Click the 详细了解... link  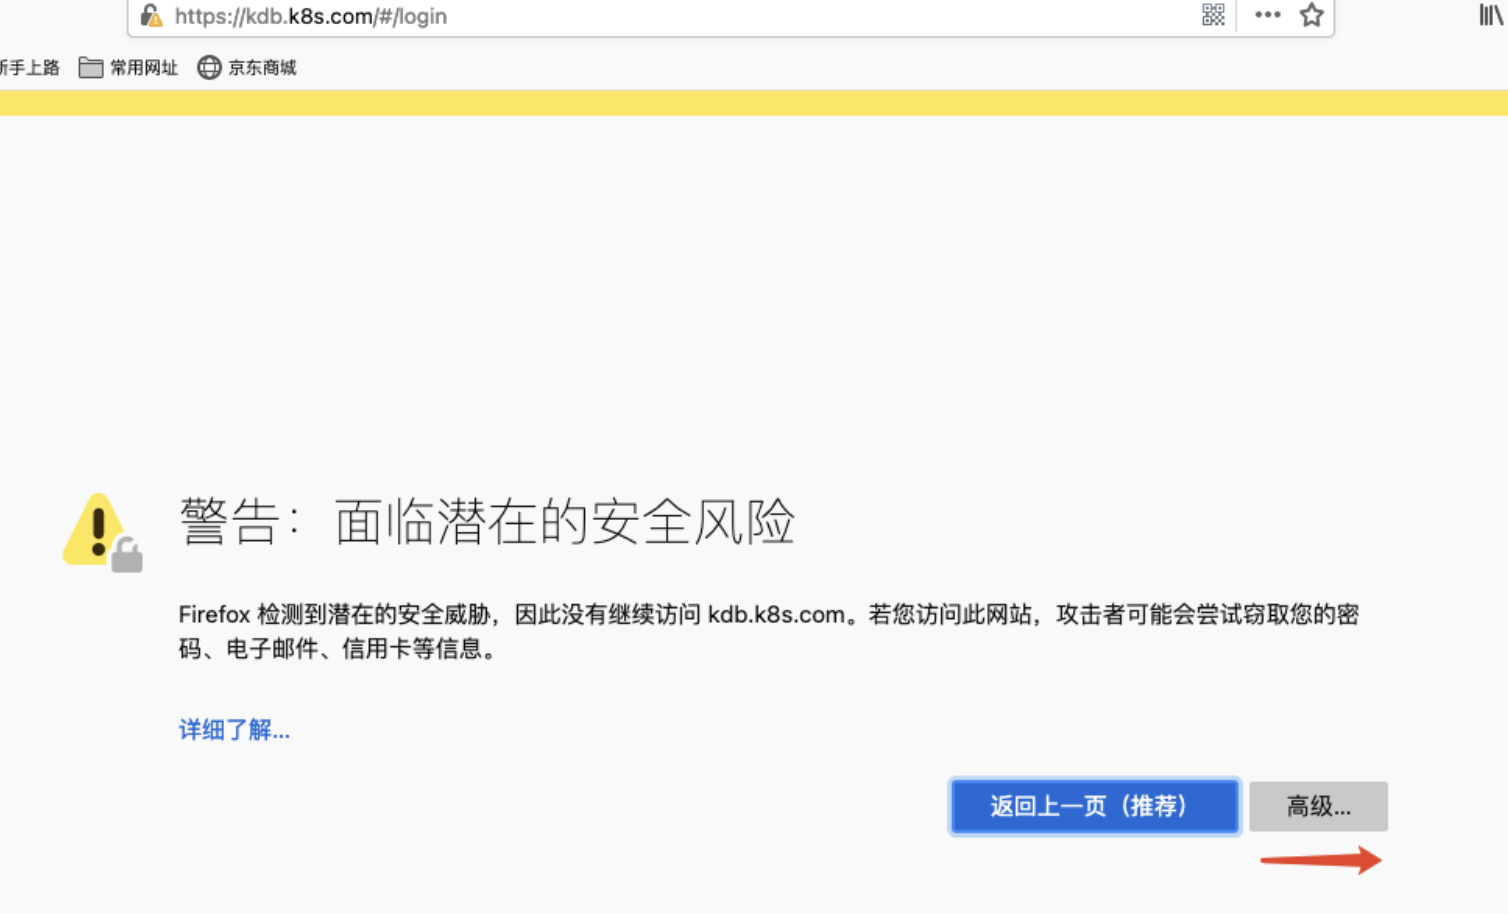[234, 730]
